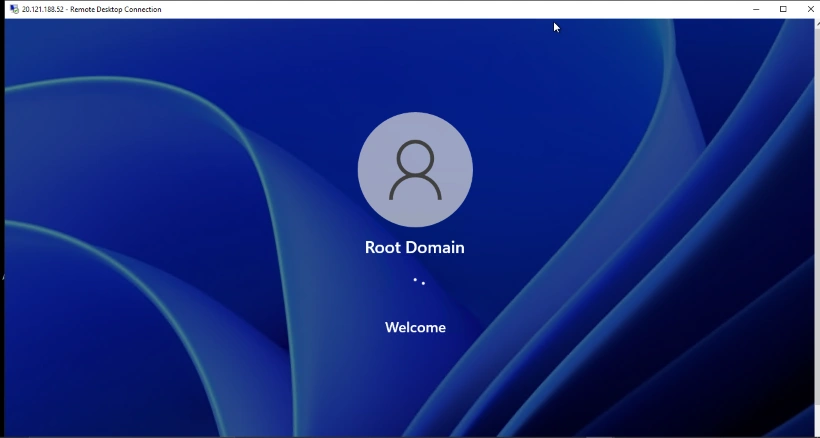Maximize the Remote Desktop Connection window
Image resolution: width=820 pixels, height=438 pixels.
783,9
